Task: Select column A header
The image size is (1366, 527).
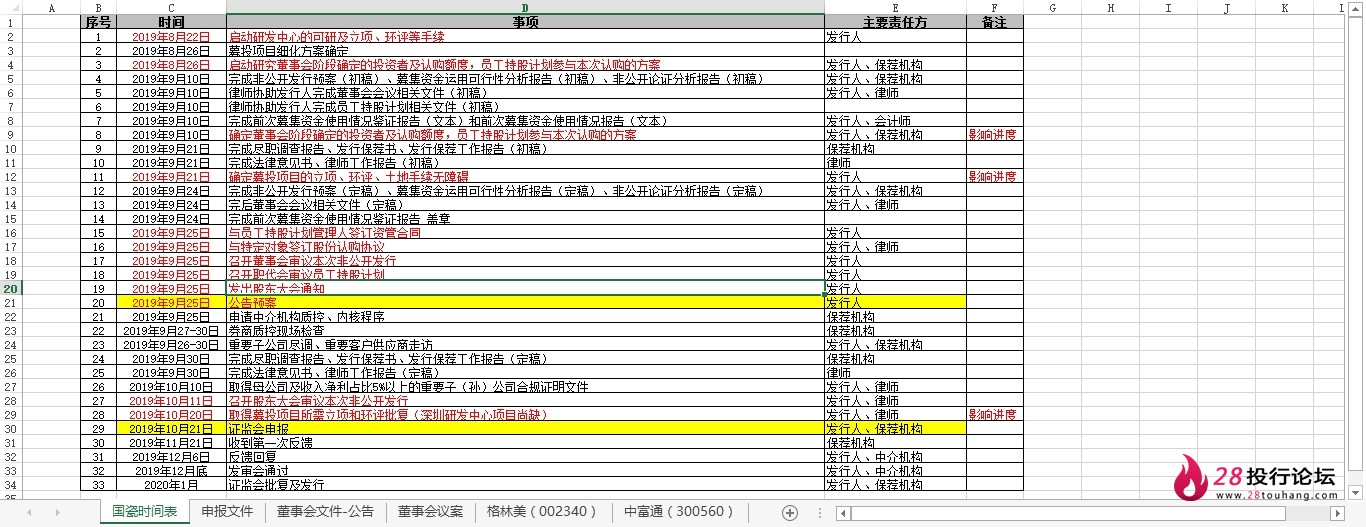Action: coord(51,7)
